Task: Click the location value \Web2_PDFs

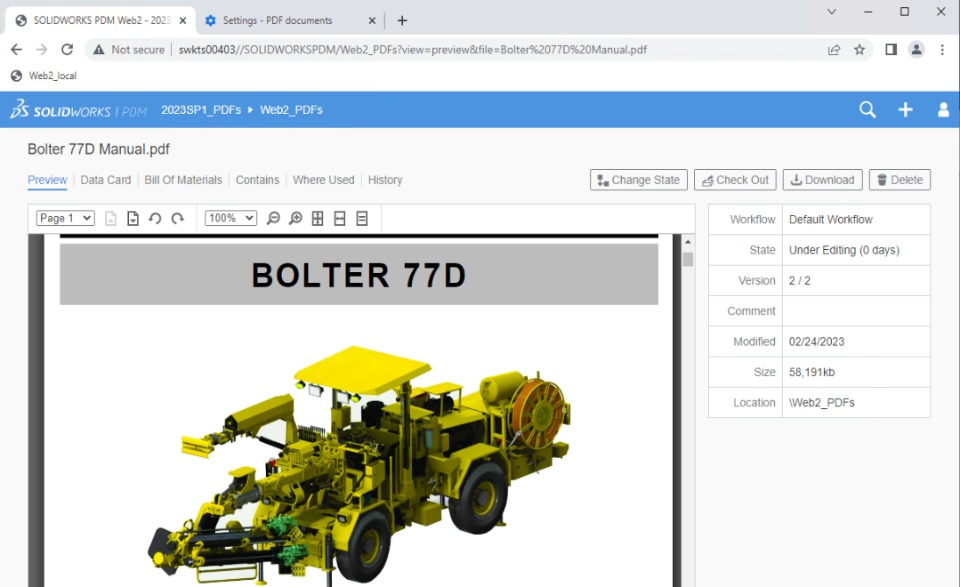Action: coord(821,403)
